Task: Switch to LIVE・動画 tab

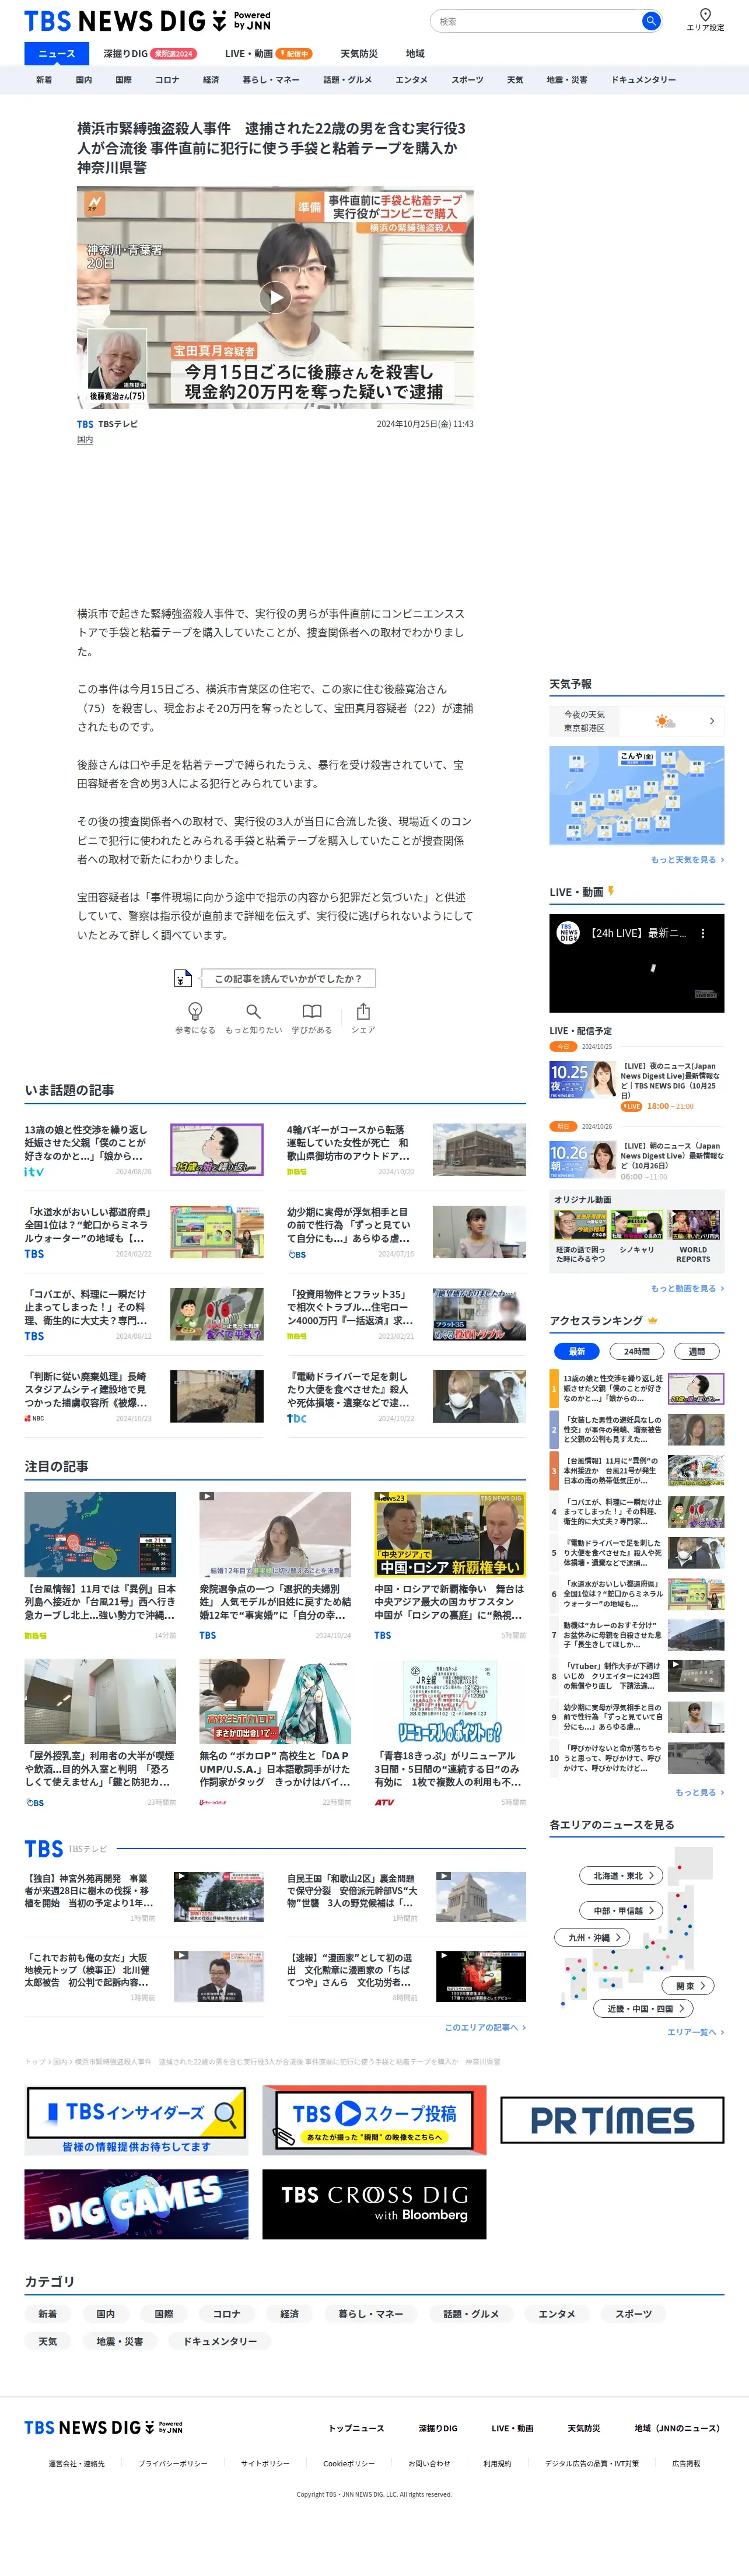Action: 268,54
